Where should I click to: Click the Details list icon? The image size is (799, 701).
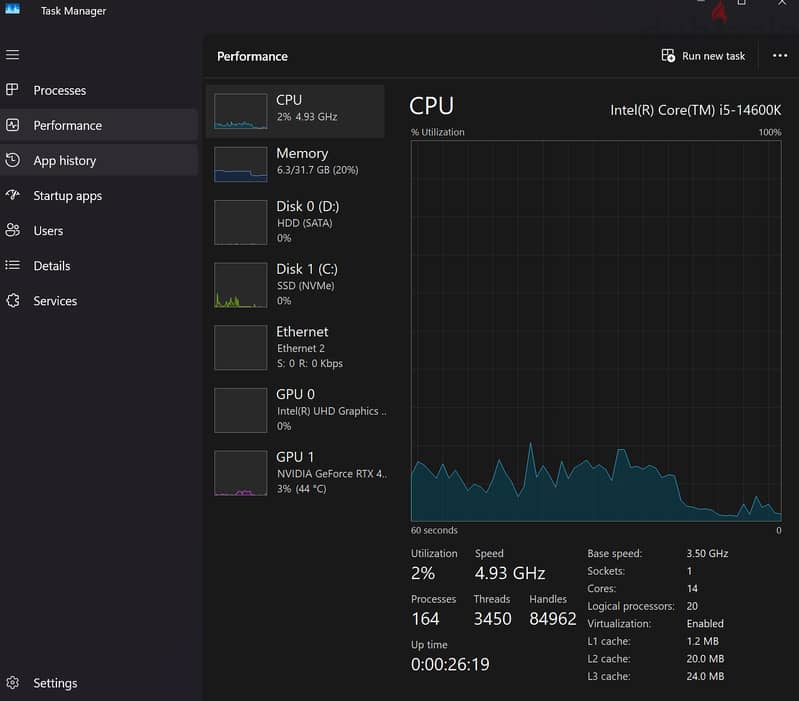point(12,265)
